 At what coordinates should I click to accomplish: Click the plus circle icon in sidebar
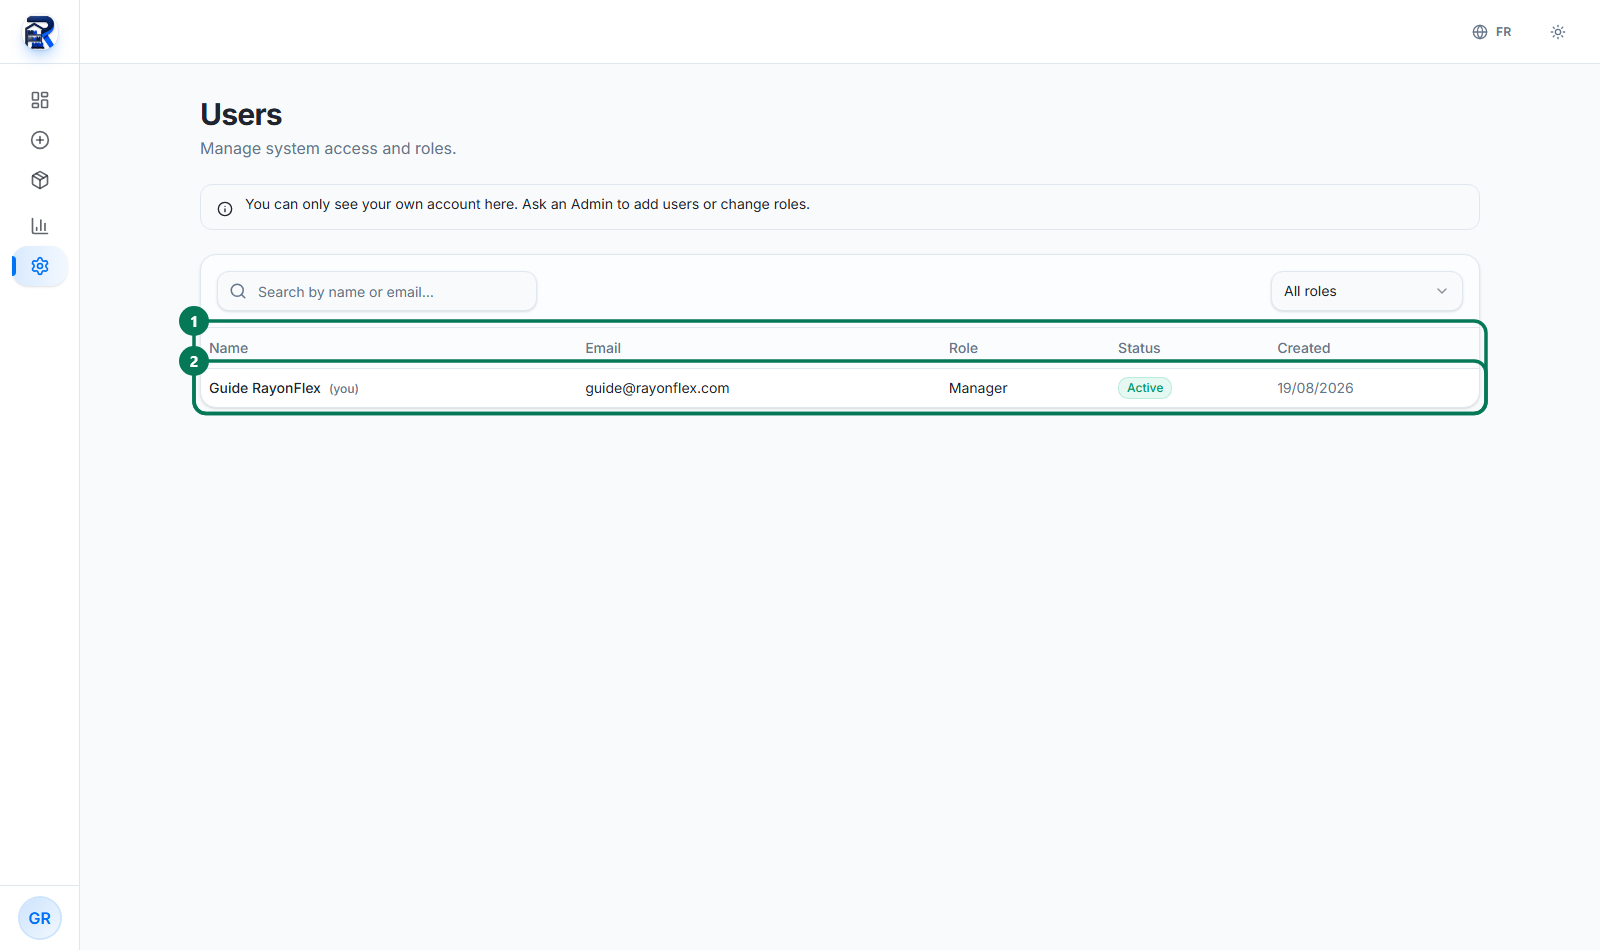[x=40, y=140]
